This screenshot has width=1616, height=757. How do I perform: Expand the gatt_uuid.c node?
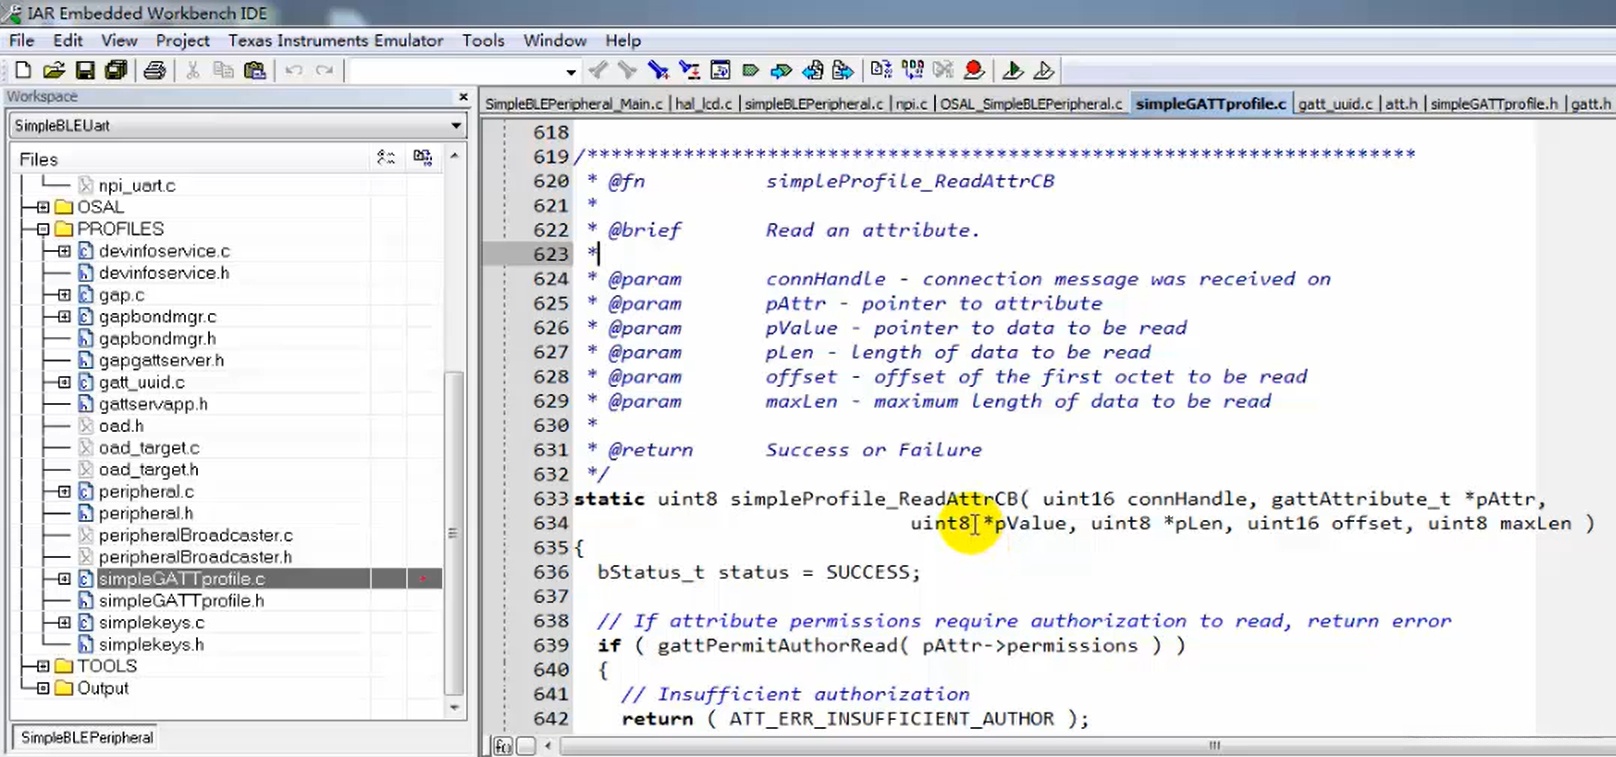(64, 382)
